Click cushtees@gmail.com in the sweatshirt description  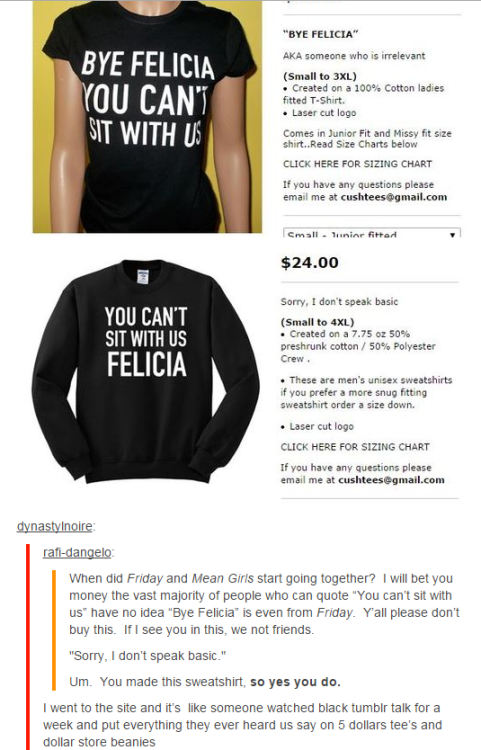(391, 480)
